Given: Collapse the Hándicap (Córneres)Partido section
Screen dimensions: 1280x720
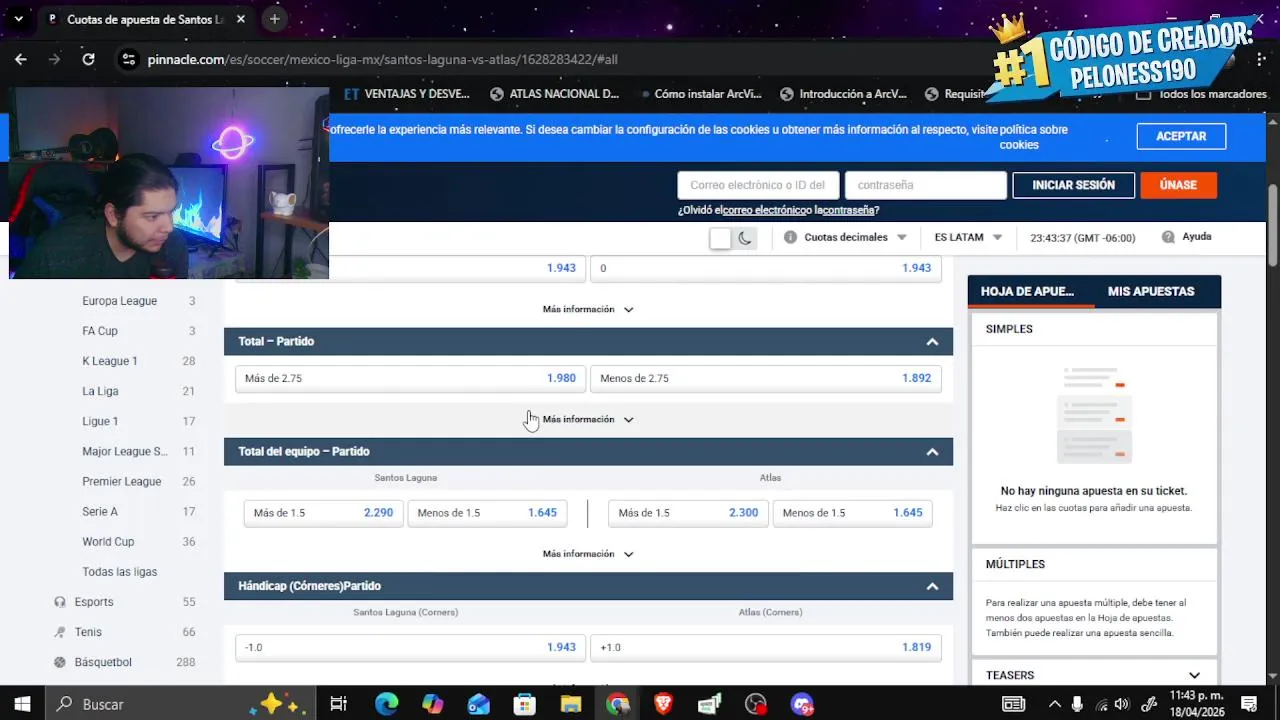Looking at the screenshot, I should tap(932, 586).
